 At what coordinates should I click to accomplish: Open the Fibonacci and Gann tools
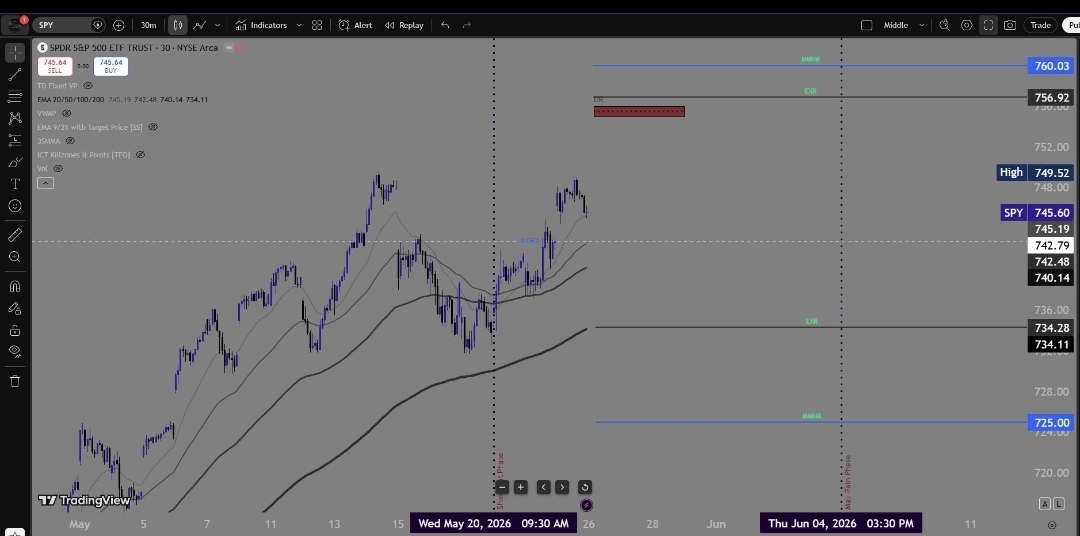pos(14,96)
